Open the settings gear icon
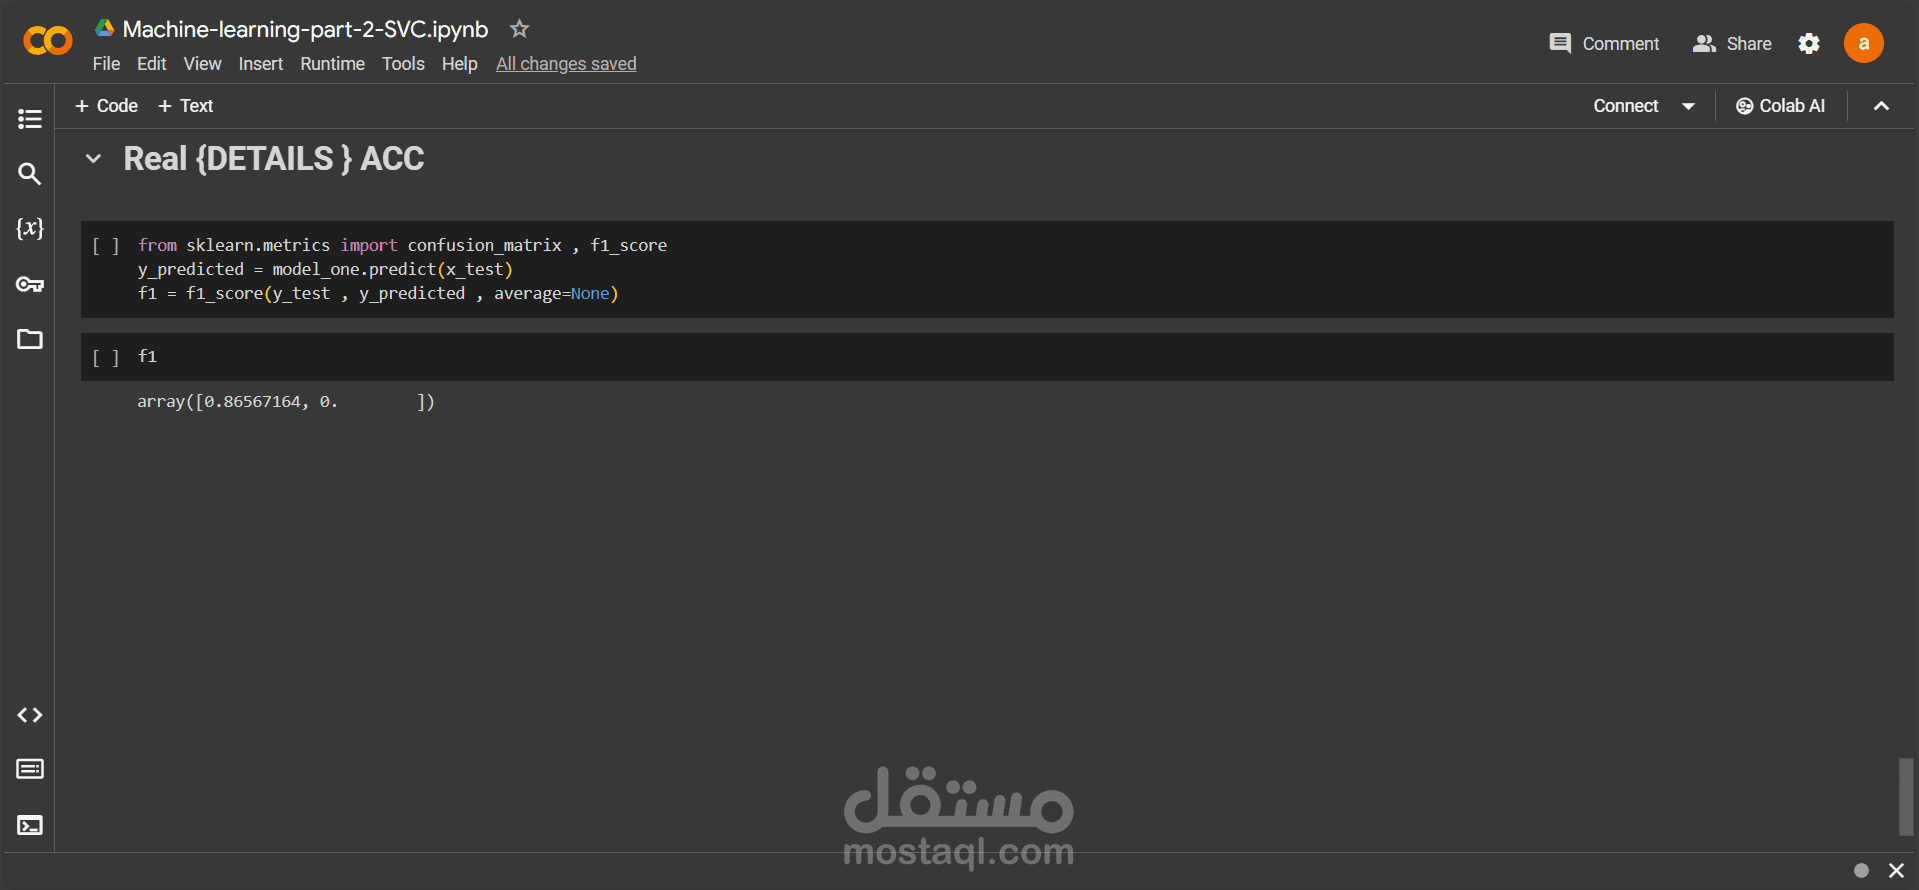The width and height of the screenshot is (1919, 890). click(x=1809, y=44)
